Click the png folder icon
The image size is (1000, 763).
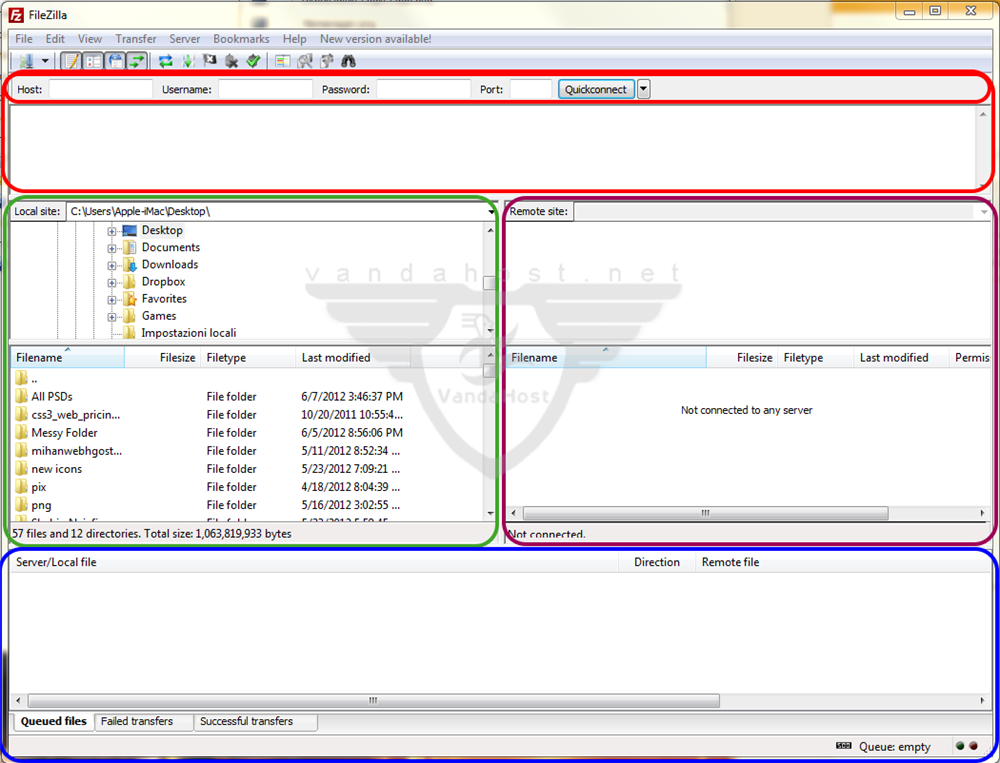point(21,505)
